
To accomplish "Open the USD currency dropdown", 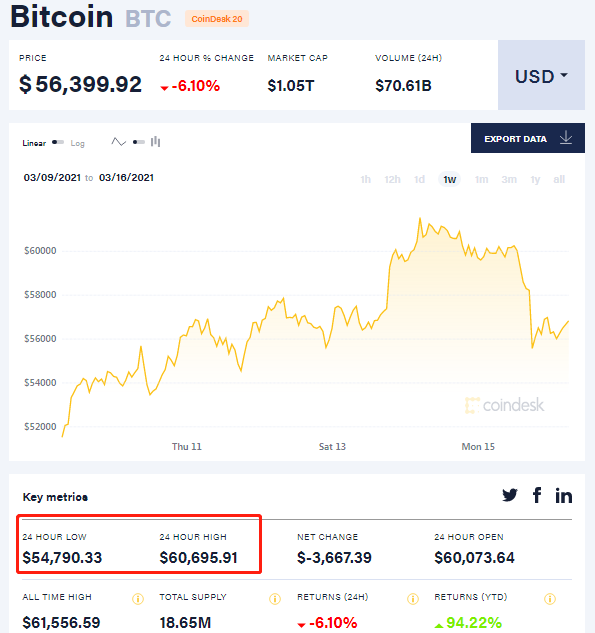I will pos(541,75).
